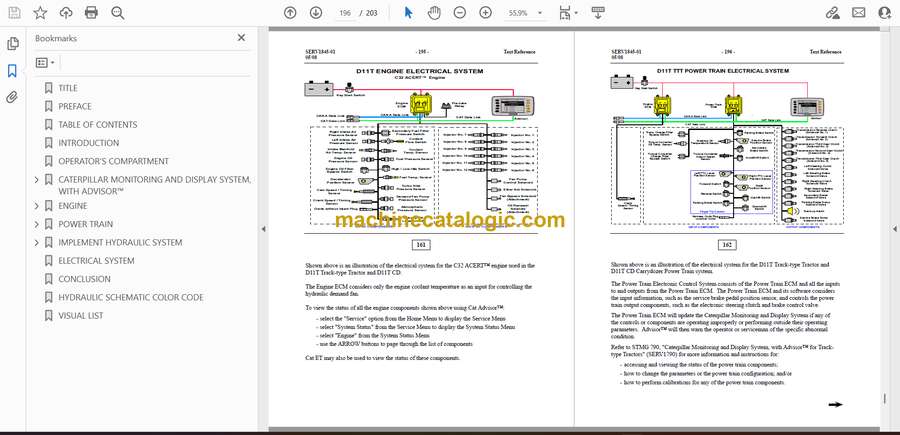
Task: Jump to TABLE OF CONTENTS bookmark
Action: (x=98, y=125)
